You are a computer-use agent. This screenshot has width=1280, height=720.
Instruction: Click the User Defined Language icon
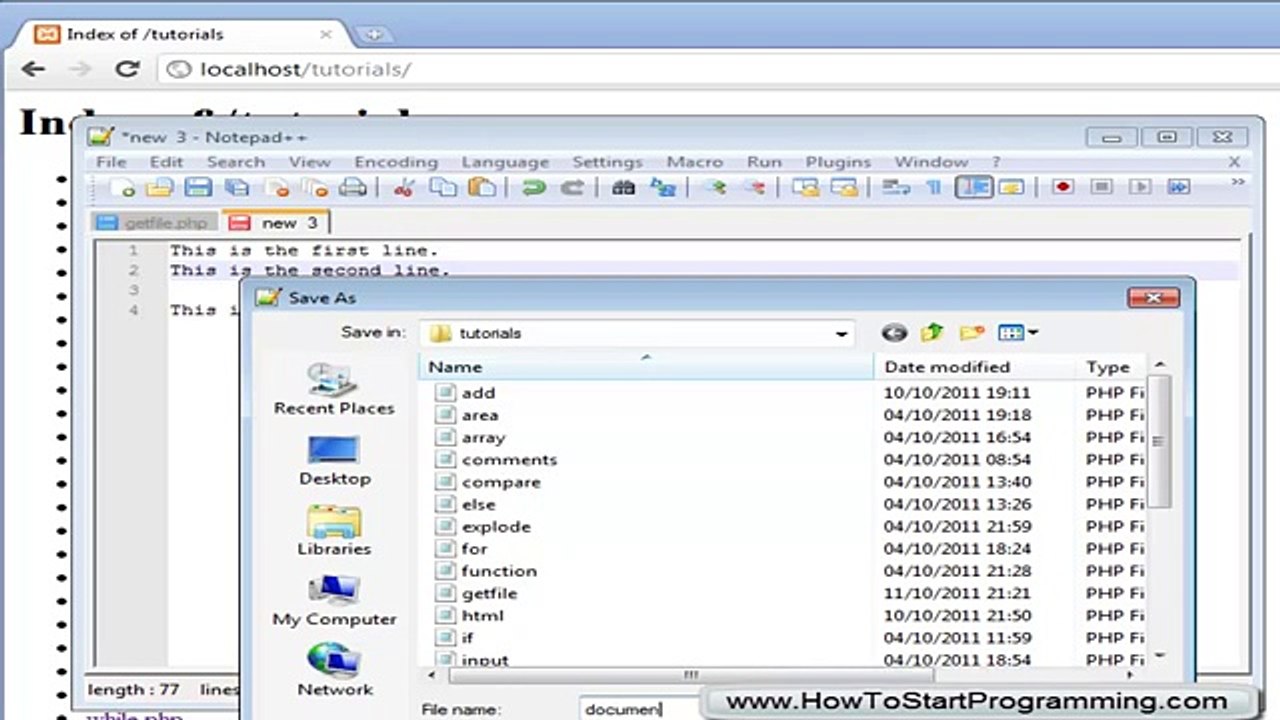point(1011,187)
